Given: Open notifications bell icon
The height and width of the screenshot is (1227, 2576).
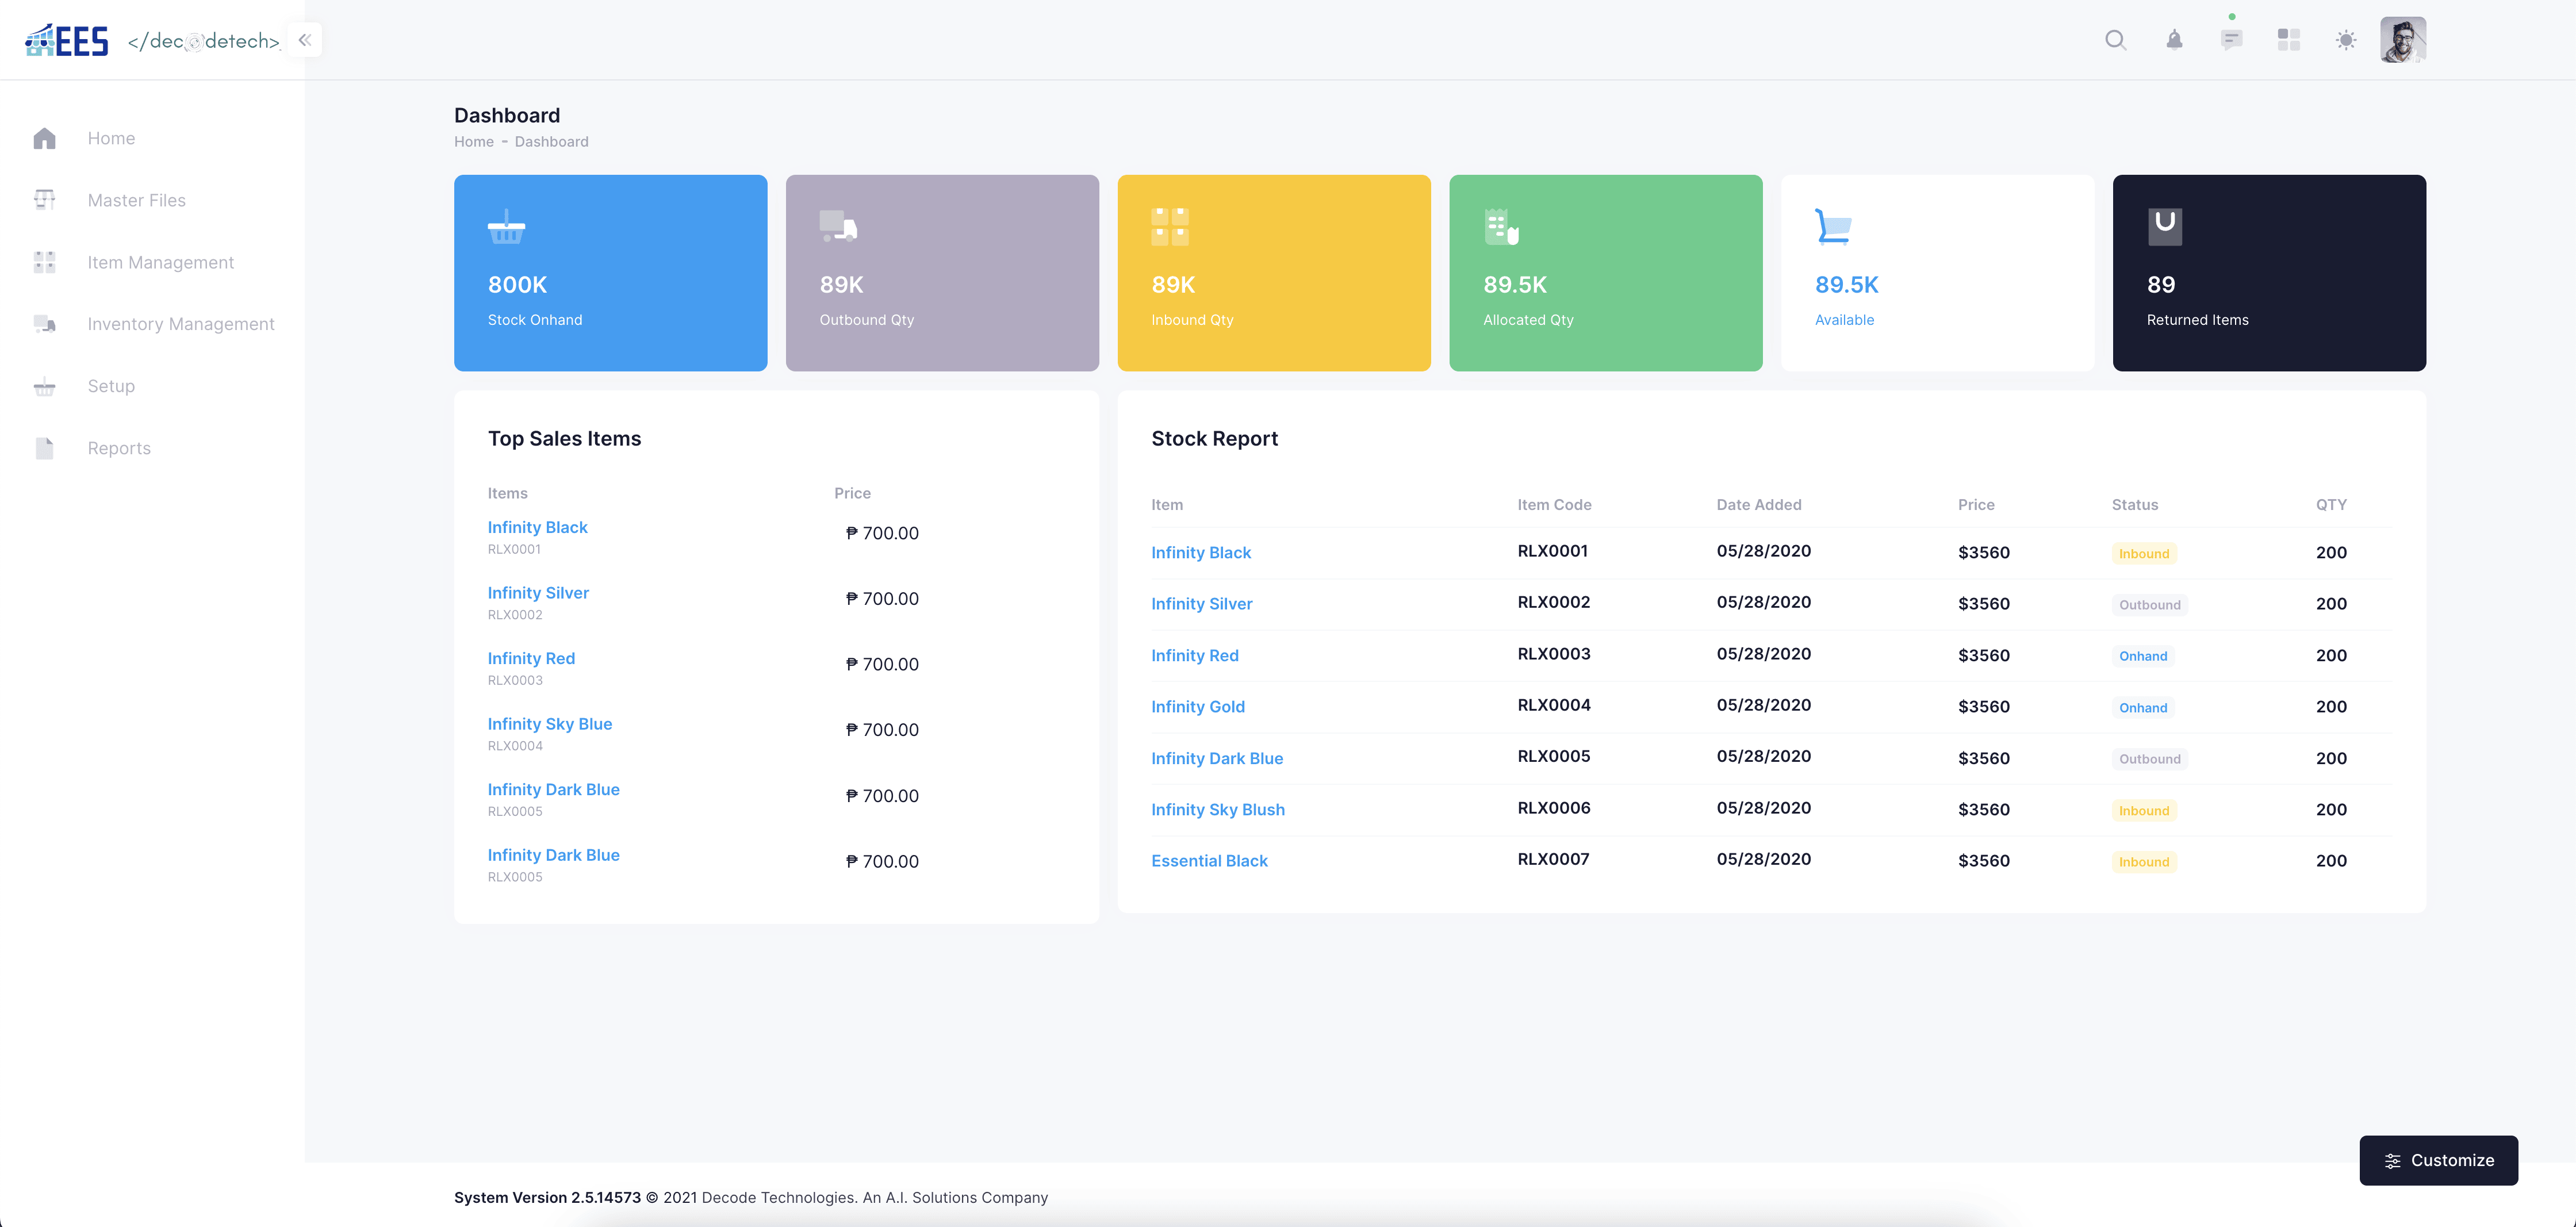Looking at the screenshot, I should tap(2174, 40).
